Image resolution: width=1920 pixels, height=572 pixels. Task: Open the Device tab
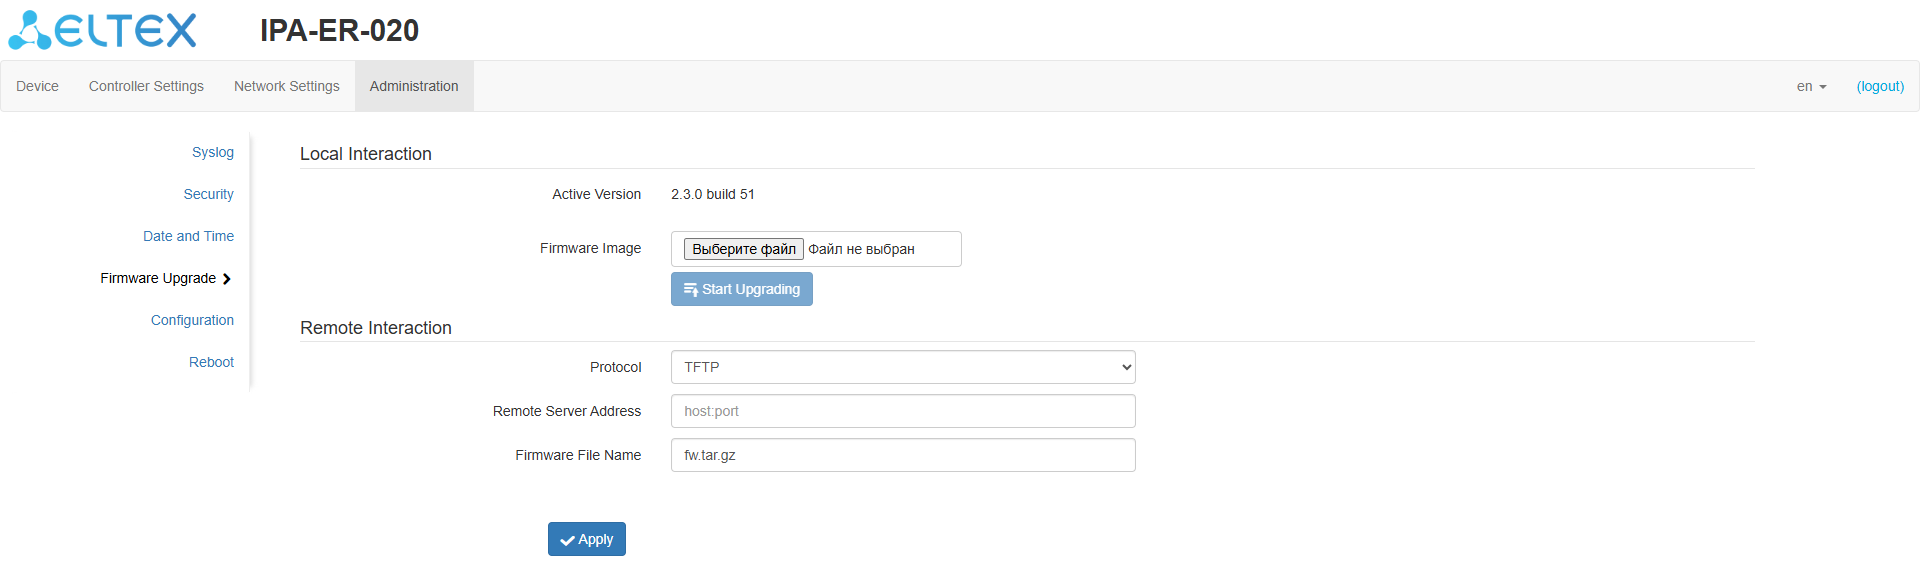pos(37,87)
